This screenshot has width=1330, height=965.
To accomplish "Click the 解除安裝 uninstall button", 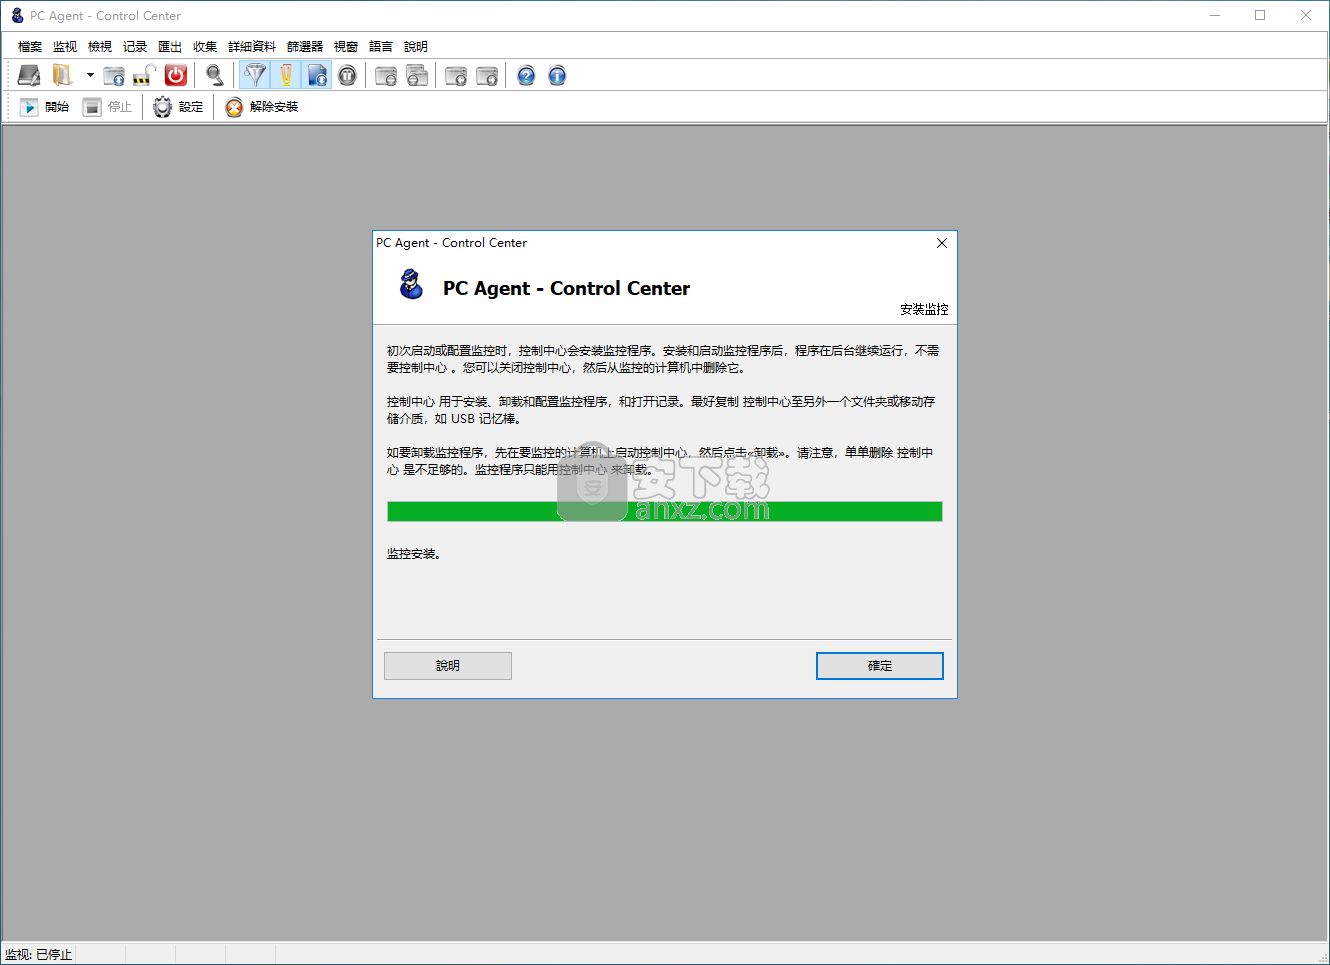I will coord(261,107).
